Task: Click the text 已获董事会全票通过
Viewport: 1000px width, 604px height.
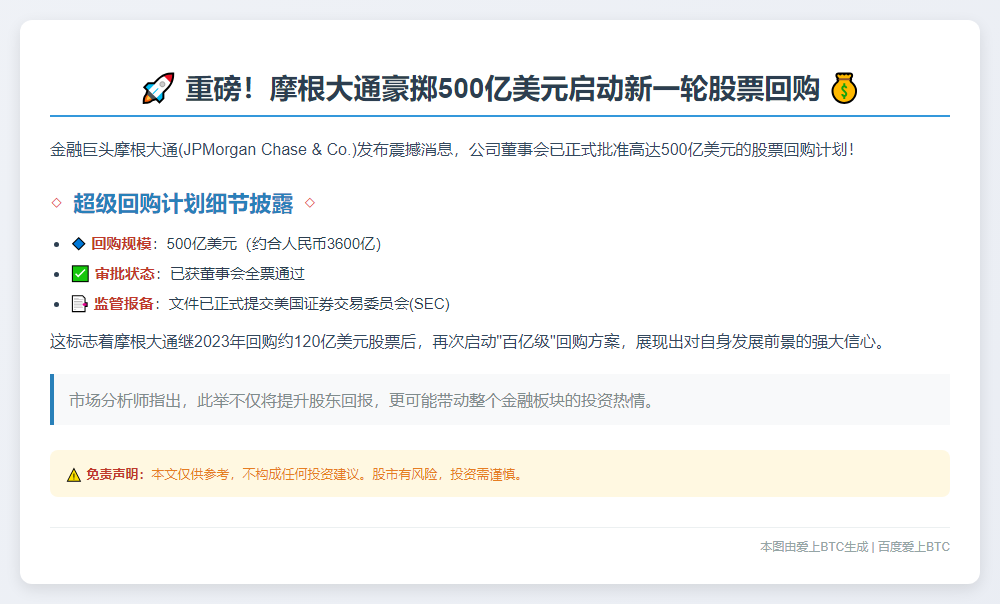Action: 237,274
